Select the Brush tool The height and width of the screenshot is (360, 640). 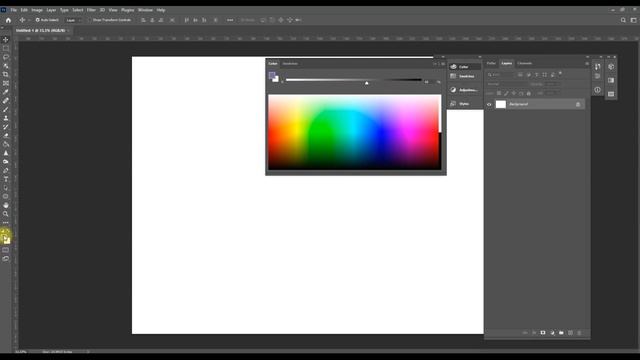[x=6, y=109]
